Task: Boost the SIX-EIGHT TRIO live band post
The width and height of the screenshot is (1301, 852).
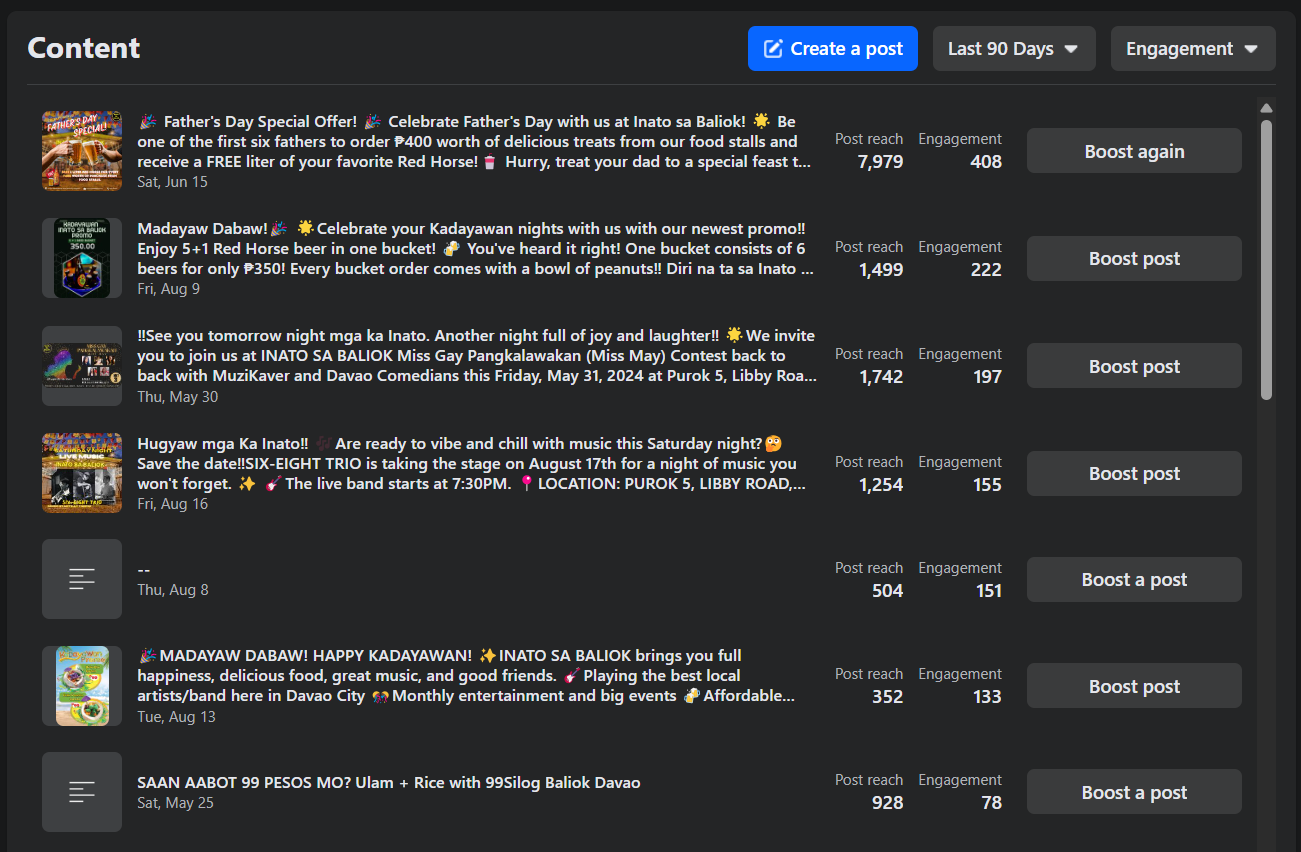Action: (x=1134, y=473)
